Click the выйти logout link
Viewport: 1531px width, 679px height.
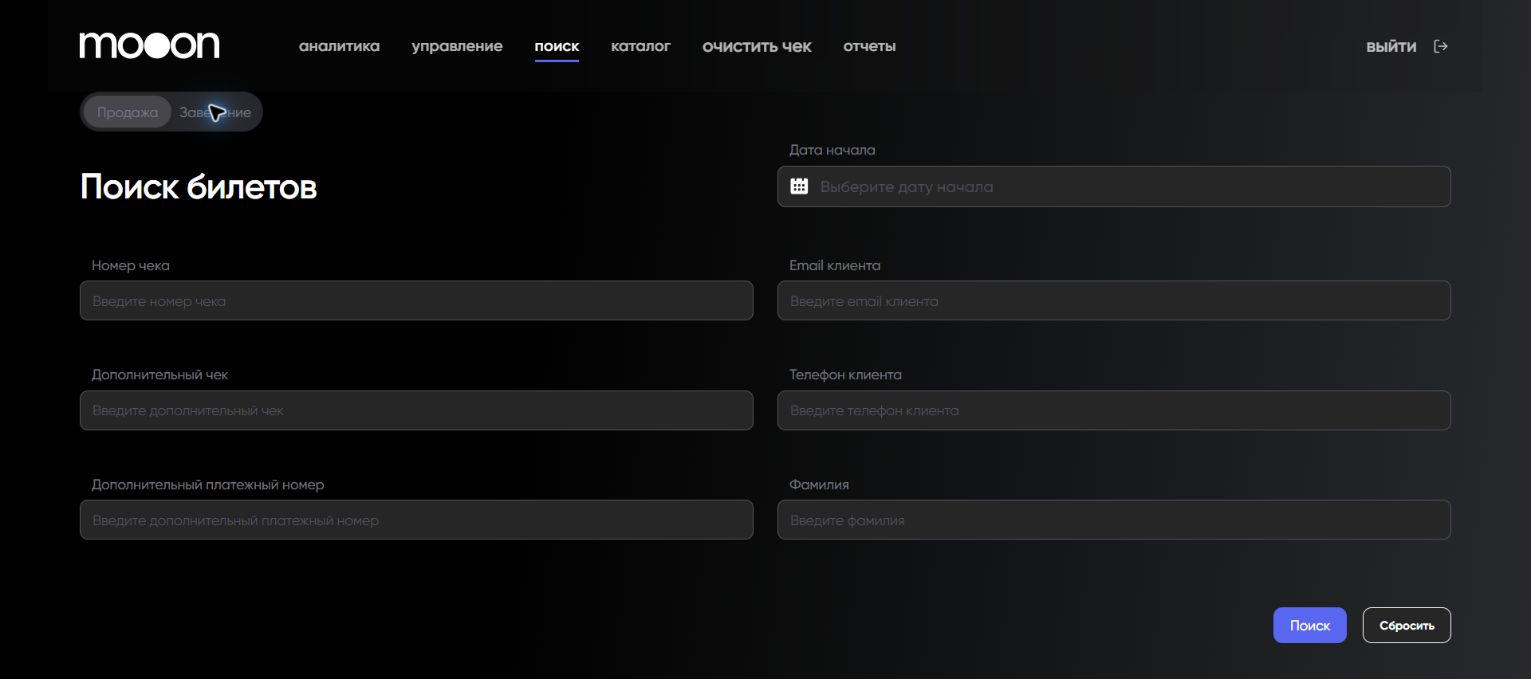coord(1391,46)
